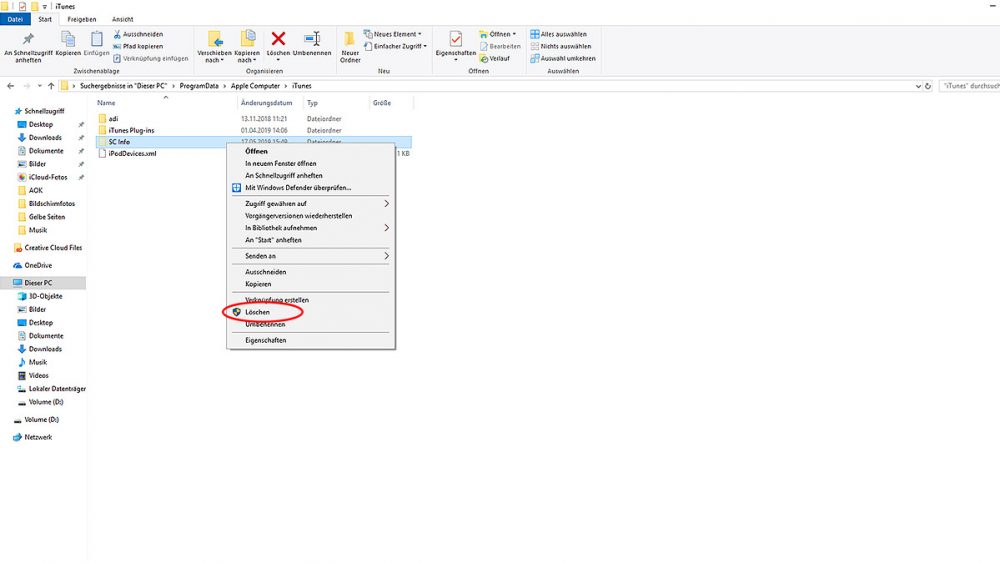Click ProgramData in the address breadcrumb
This screenshot has width=1000, height=563.
click(199, 86)
